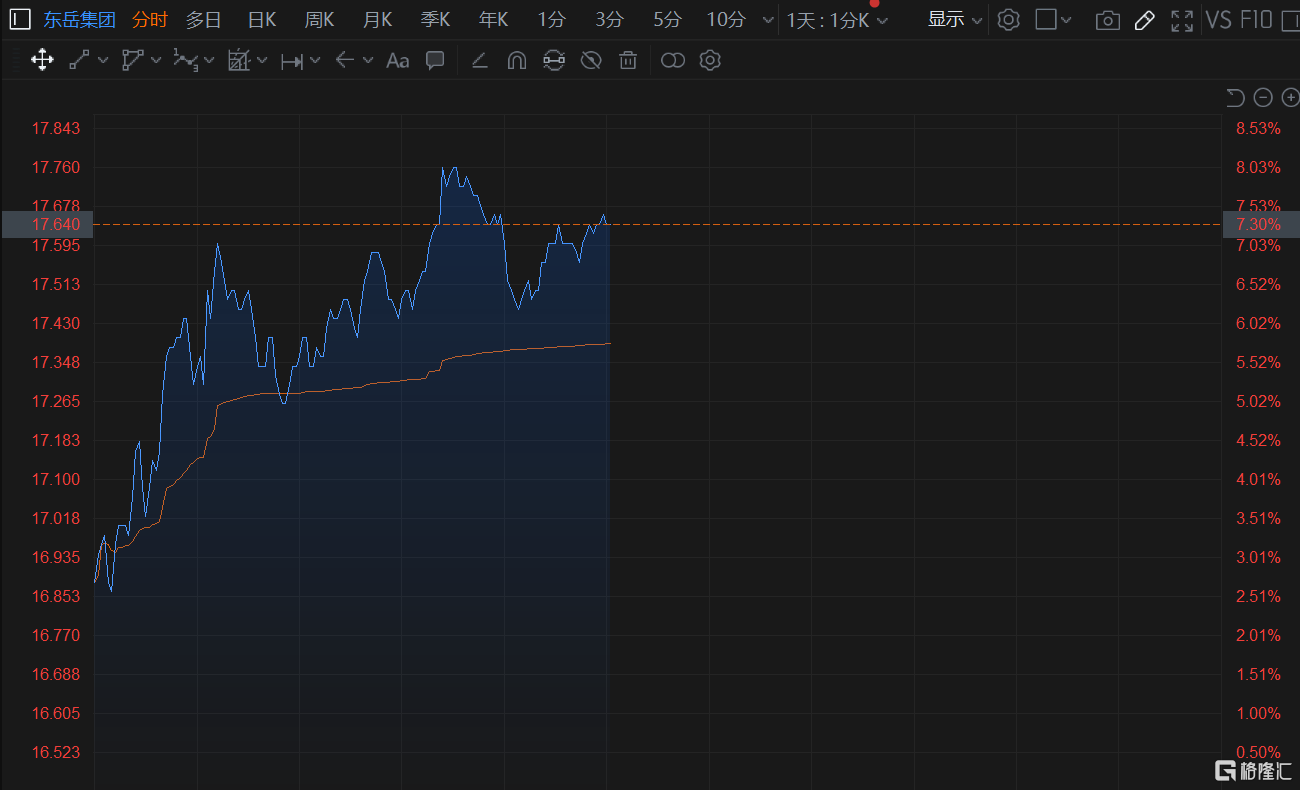Select the left arrow marker tool
This screenshot has width=1300, height=790.
click(345, 60)
